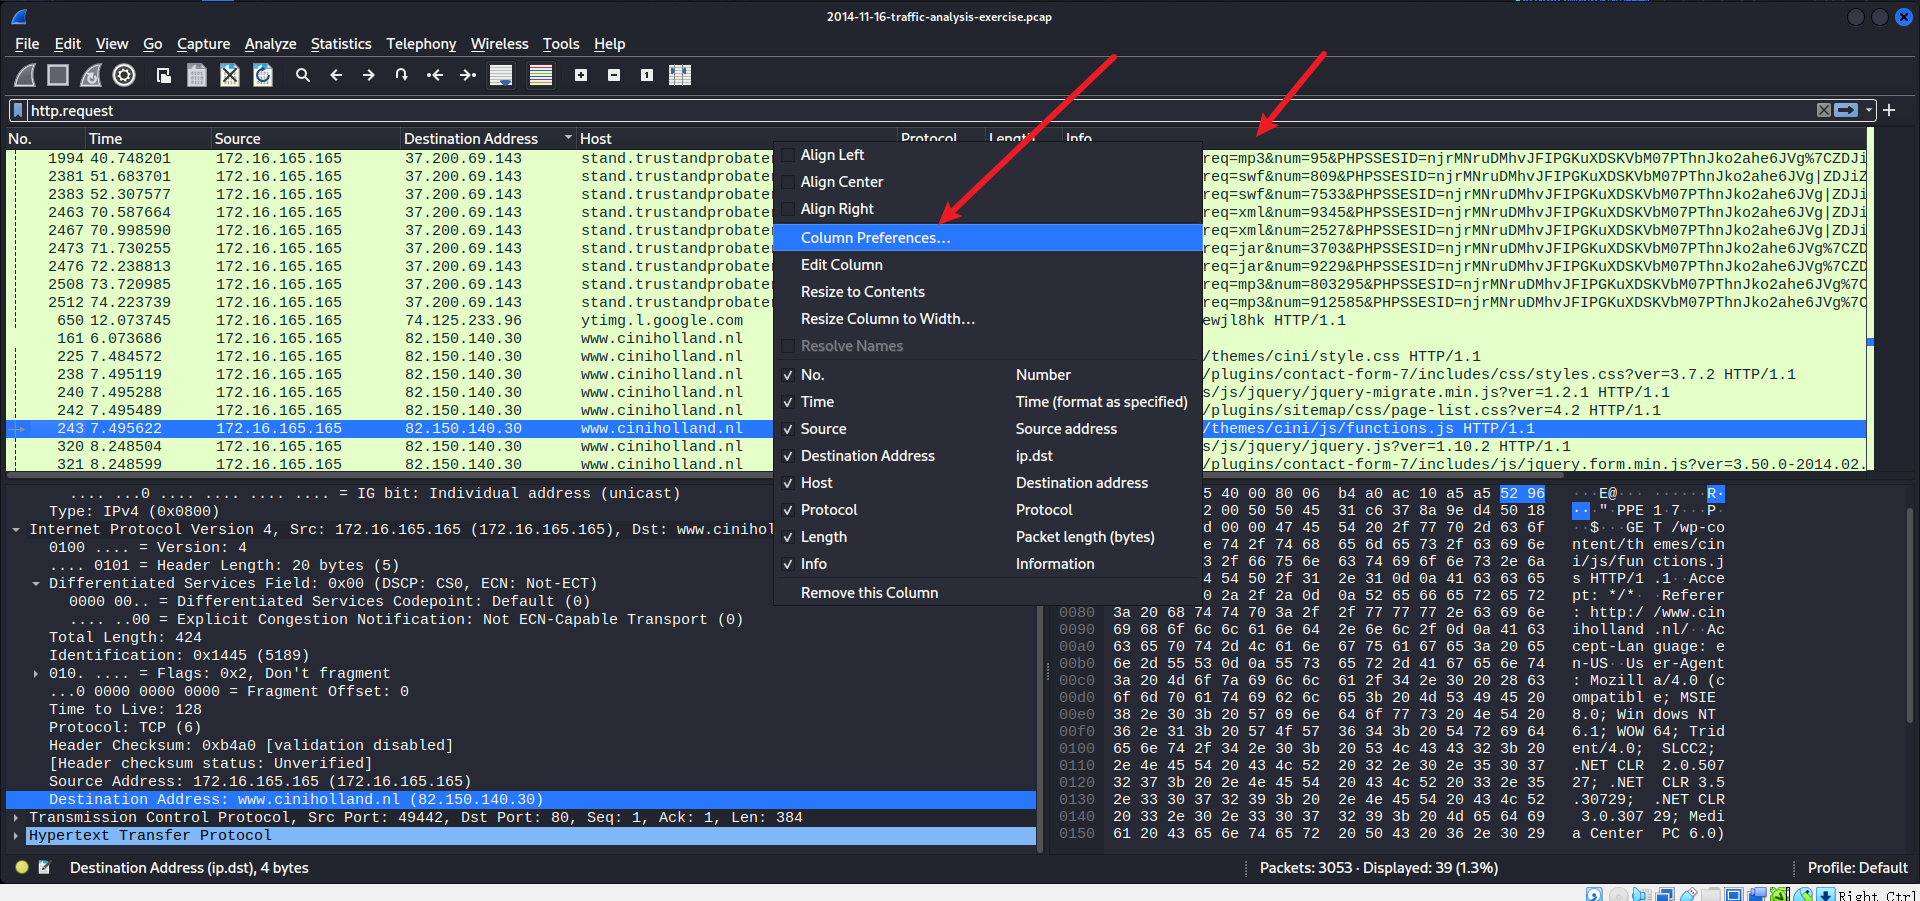Click the Profile: Default status label
Viewport: 1920px width, 901px height.
pos(1857,868)
